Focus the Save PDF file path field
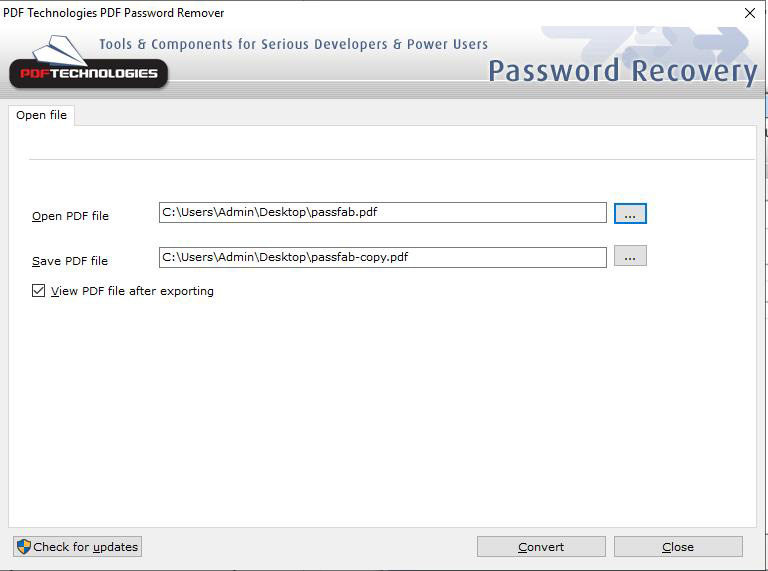Screen dimensions: 768x571 point(382,257)
